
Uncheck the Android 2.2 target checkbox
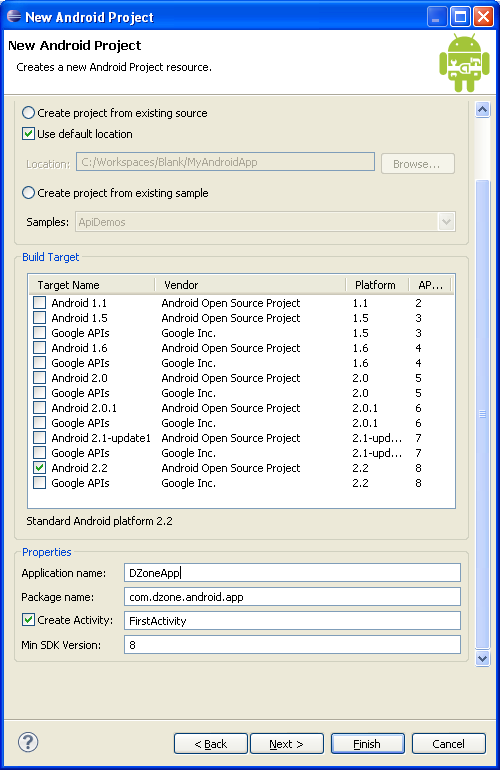[x=39, y=468]
